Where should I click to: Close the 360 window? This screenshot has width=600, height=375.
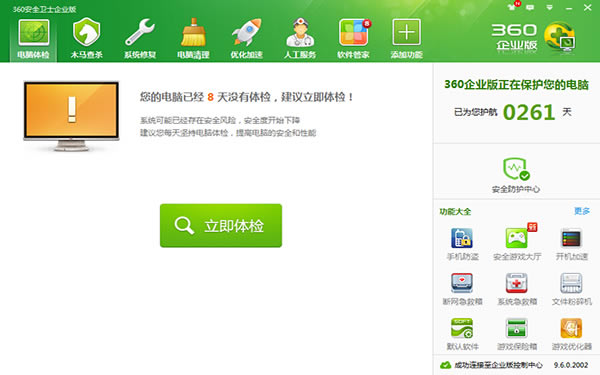pos(588,8)
